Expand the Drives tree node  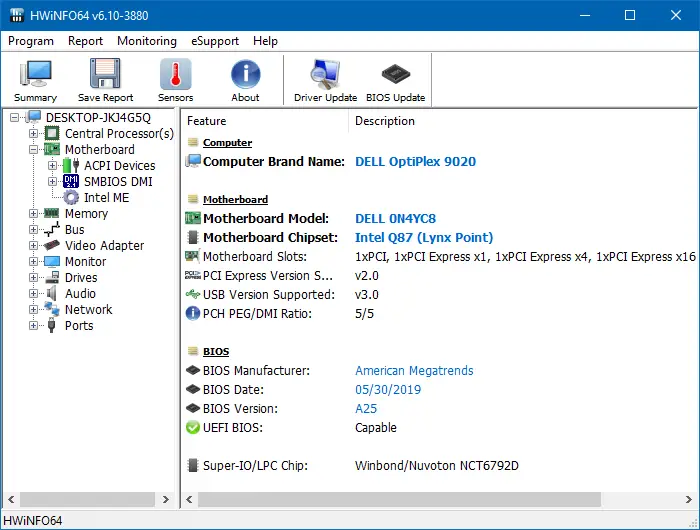point(33,278)
